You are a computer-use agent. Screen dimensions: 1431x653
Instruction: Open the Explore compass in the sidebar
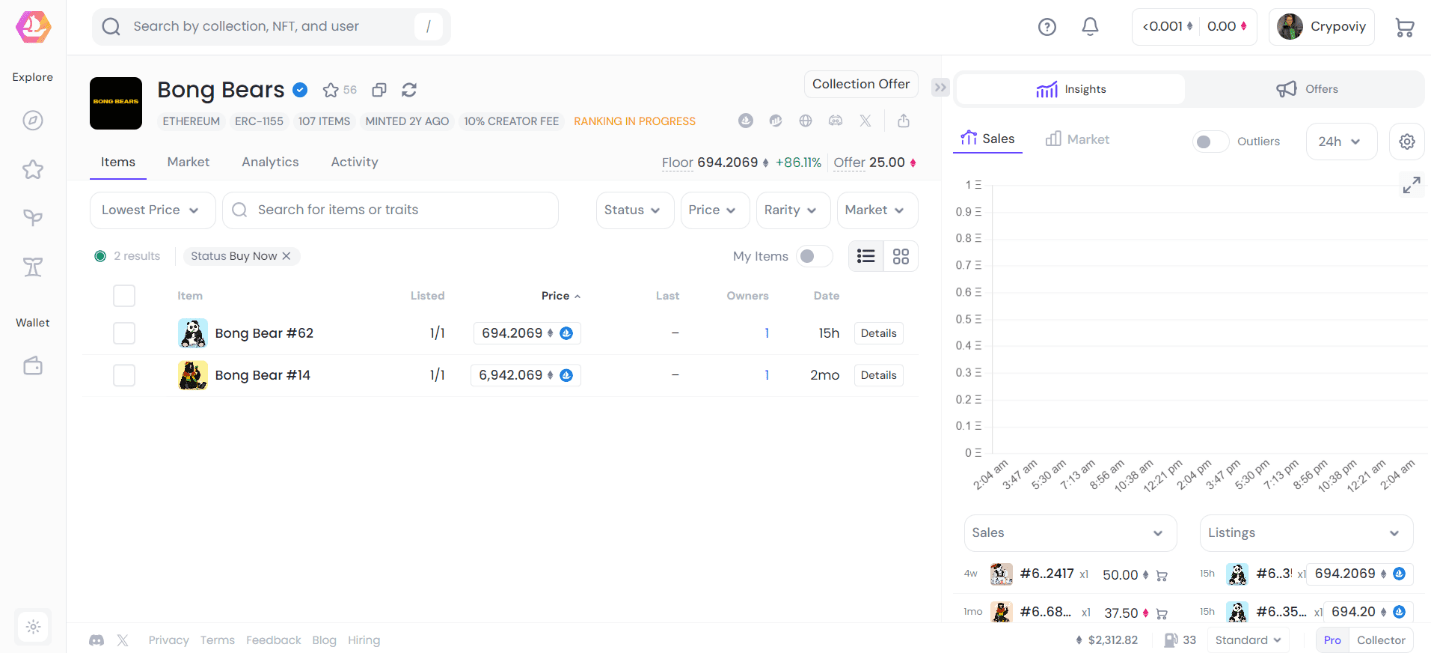[32, 119]
